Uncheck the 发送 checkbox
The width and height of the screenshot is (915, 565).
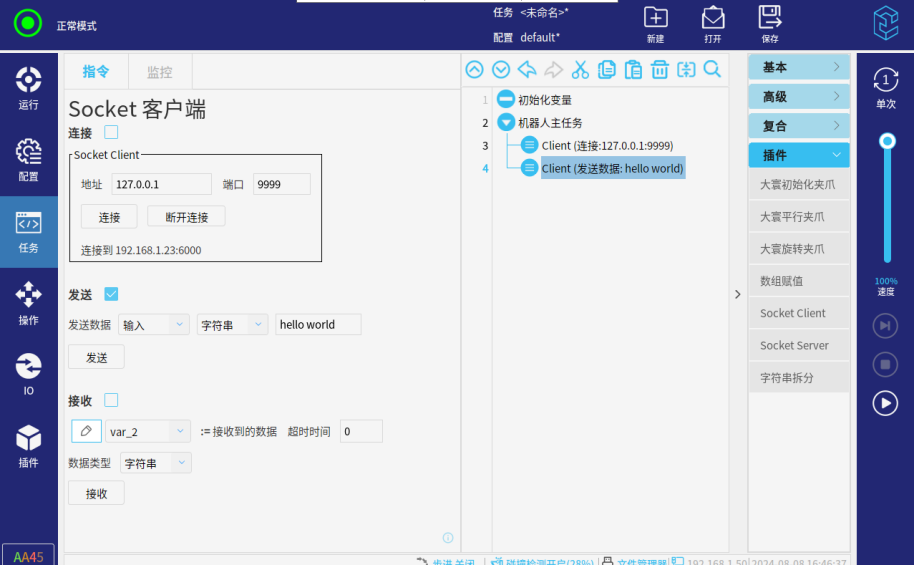(x=112, y=294)
